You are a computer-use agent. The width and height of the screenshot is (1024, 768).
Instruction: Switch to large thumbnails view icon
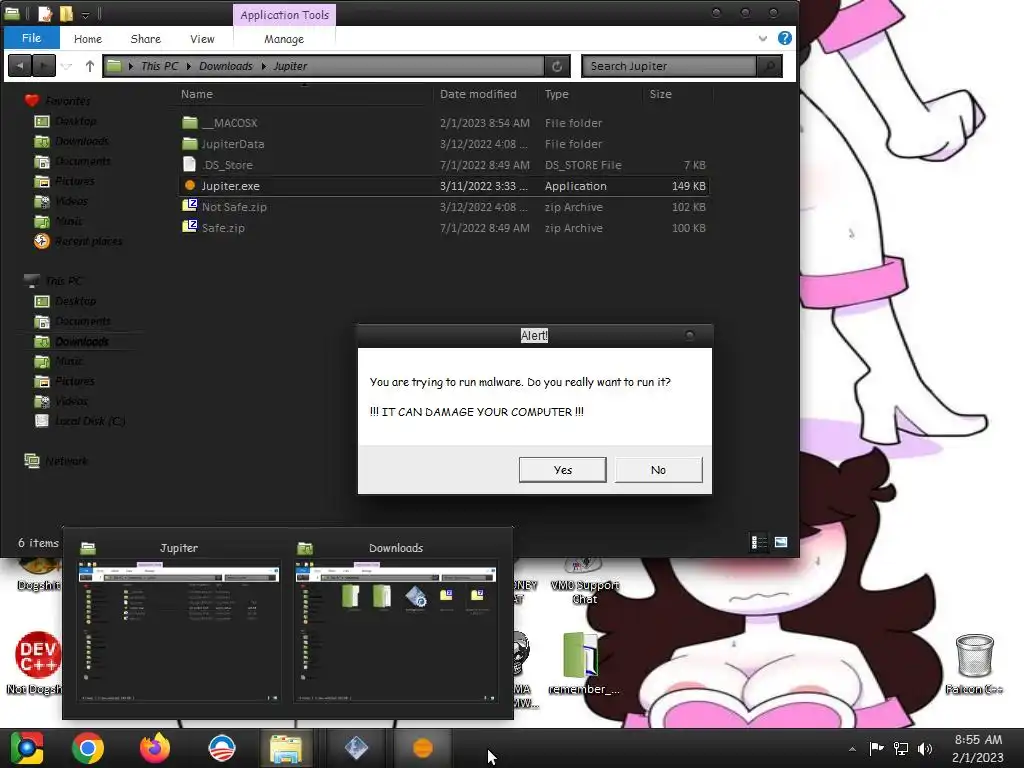pos(780,542)
